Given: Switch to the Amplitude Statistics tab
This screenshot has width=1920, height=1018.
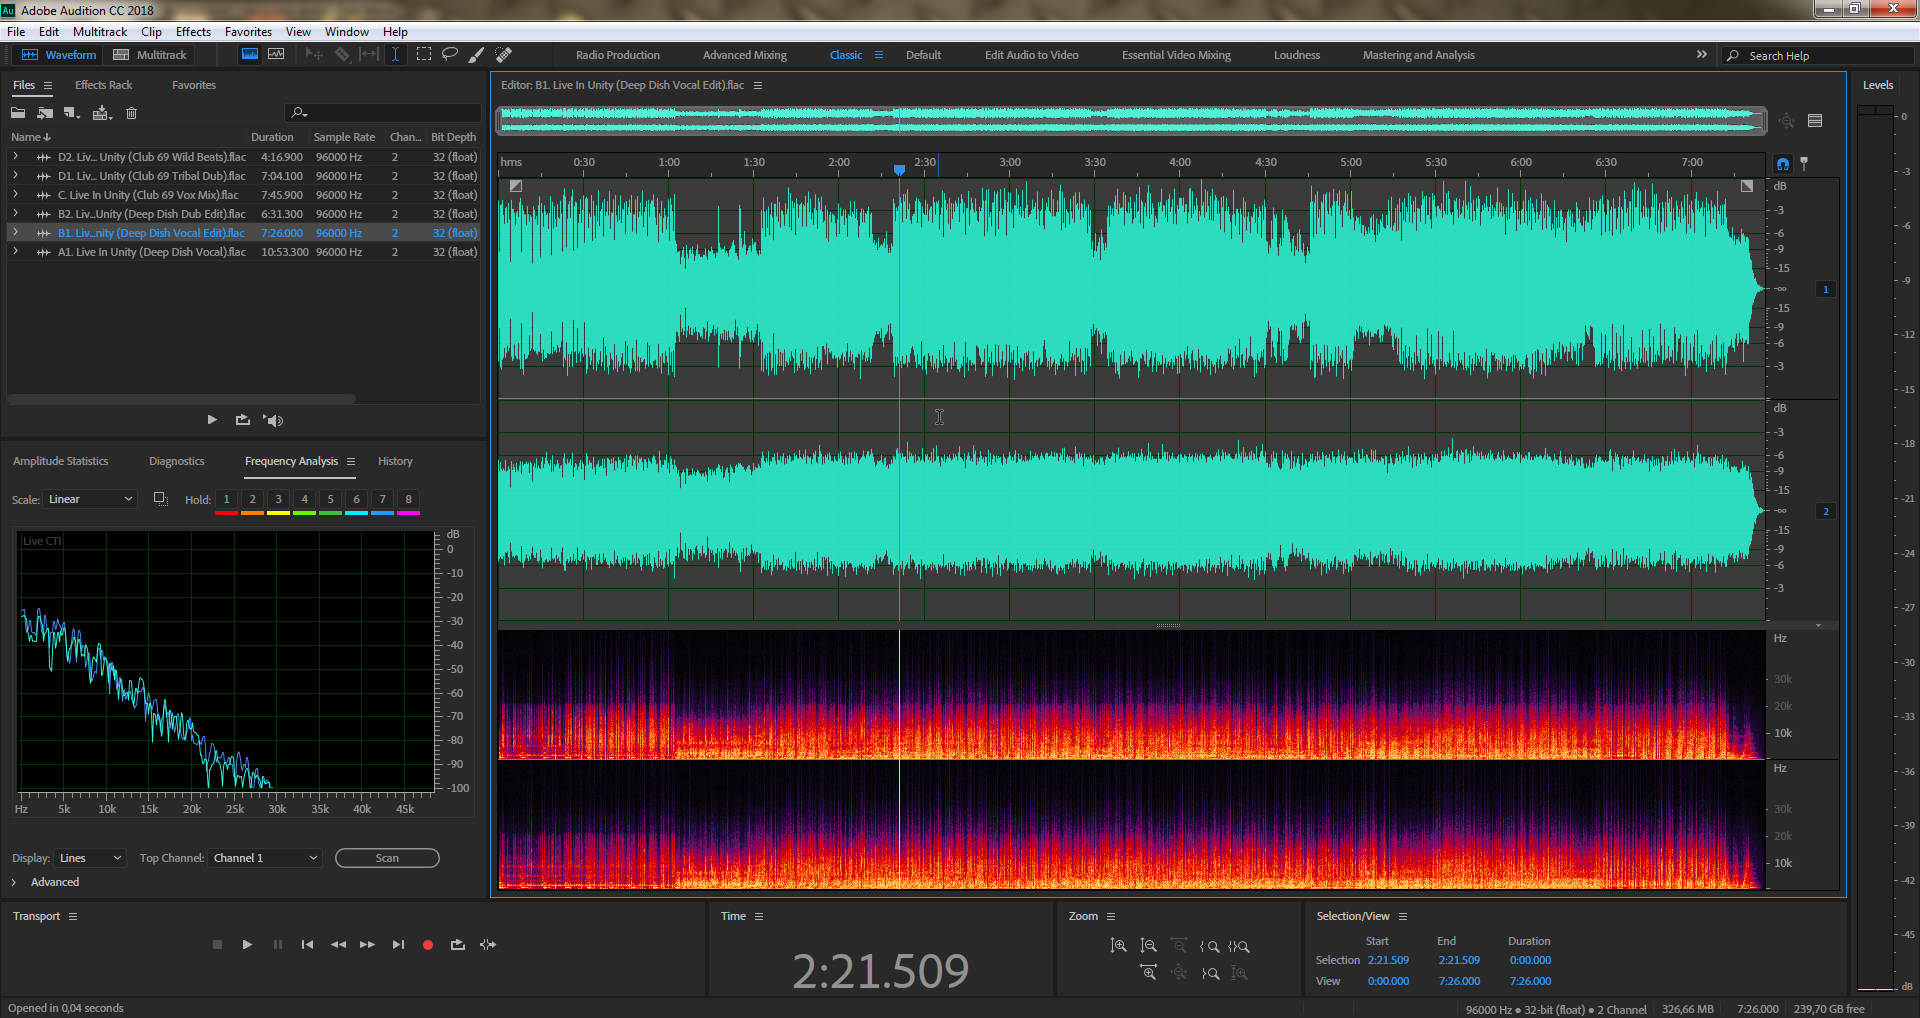Looking at the screenshot, I should [60, 461].
